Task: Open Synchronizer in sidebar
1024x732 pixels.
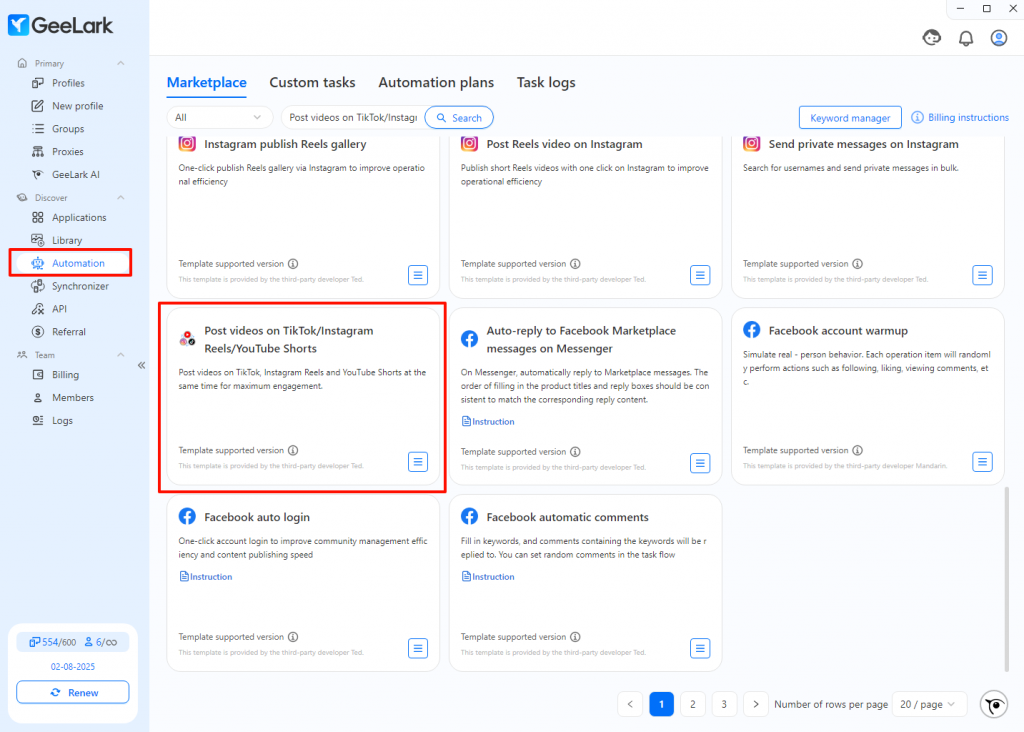Action: [x=80, y=286]
